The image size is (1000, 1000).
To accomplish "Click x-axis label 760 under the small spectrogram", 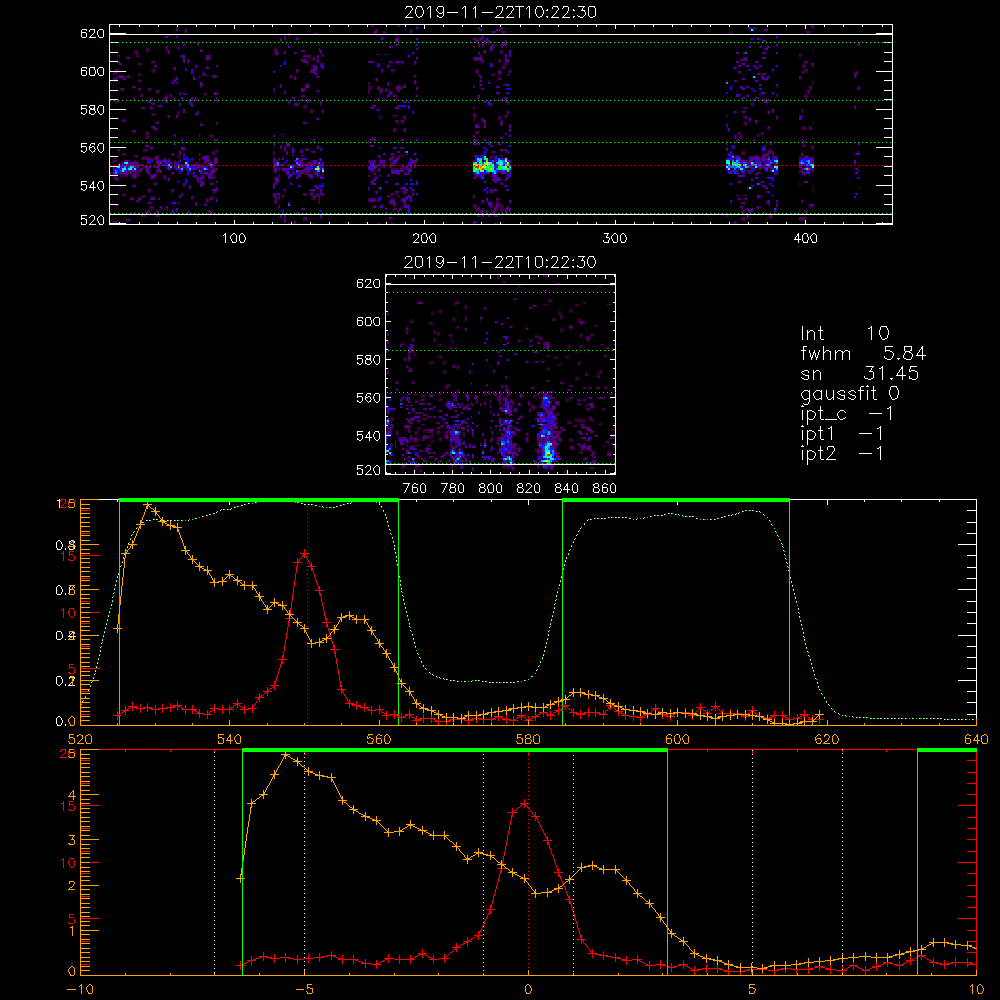I will pyautogui.click(x=415, y=489).
